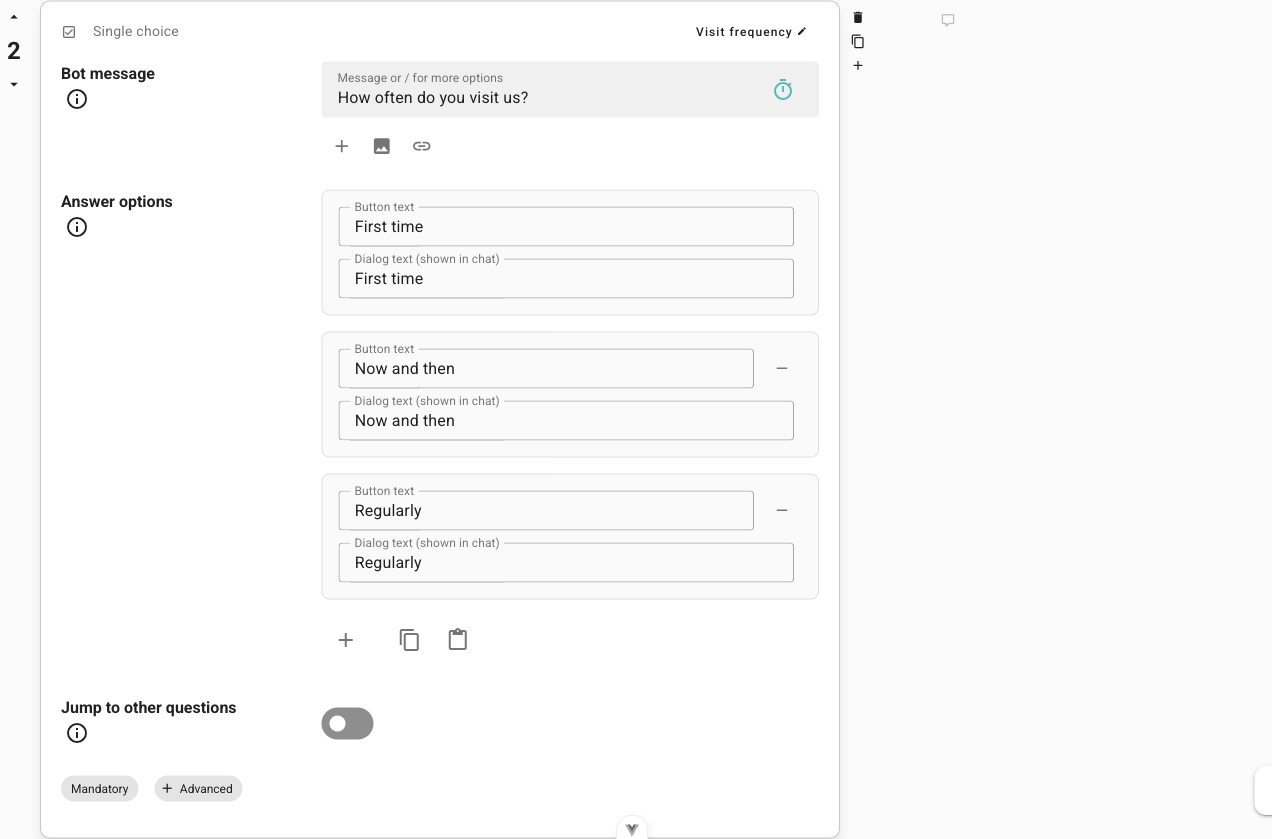
Task: Show info for Answer options
Action: tap(77, 227)
